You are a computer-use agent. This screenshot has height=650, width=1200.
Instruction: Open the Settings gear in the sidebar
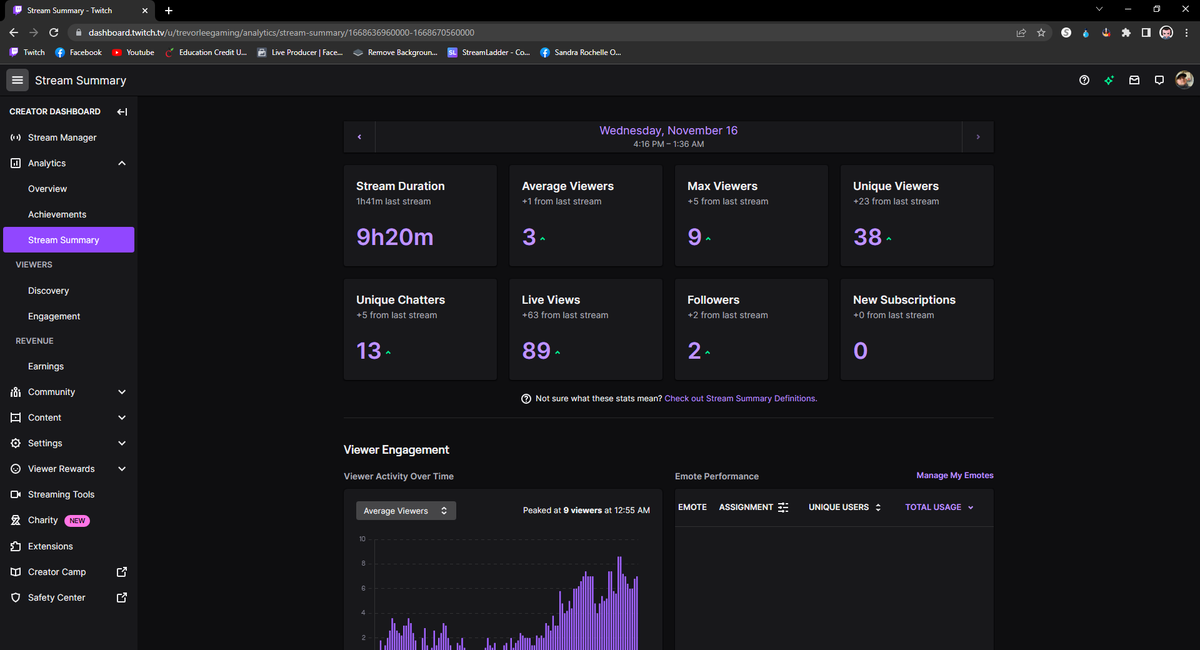[16, 443]
